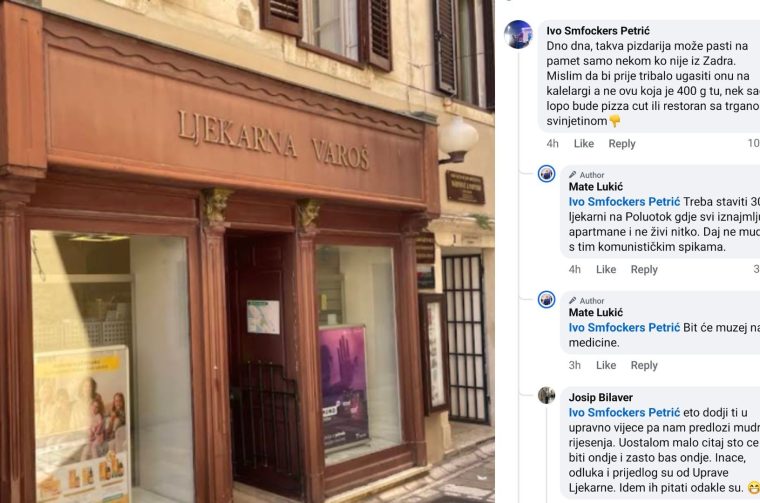Click the 4h timestamp on top comment

point(553,143)
